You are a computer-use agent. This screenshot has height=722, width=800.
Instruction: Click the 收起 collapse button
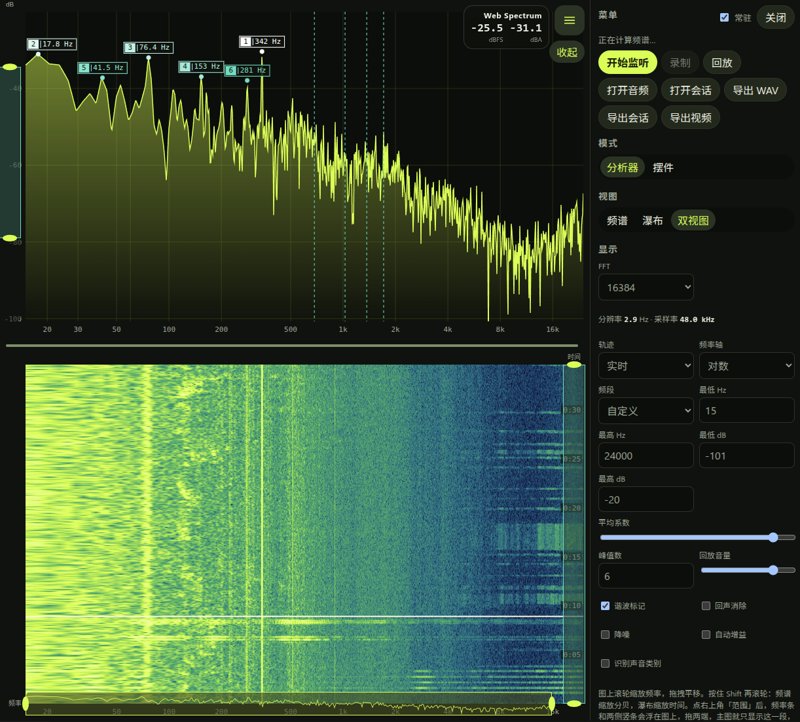566,52
